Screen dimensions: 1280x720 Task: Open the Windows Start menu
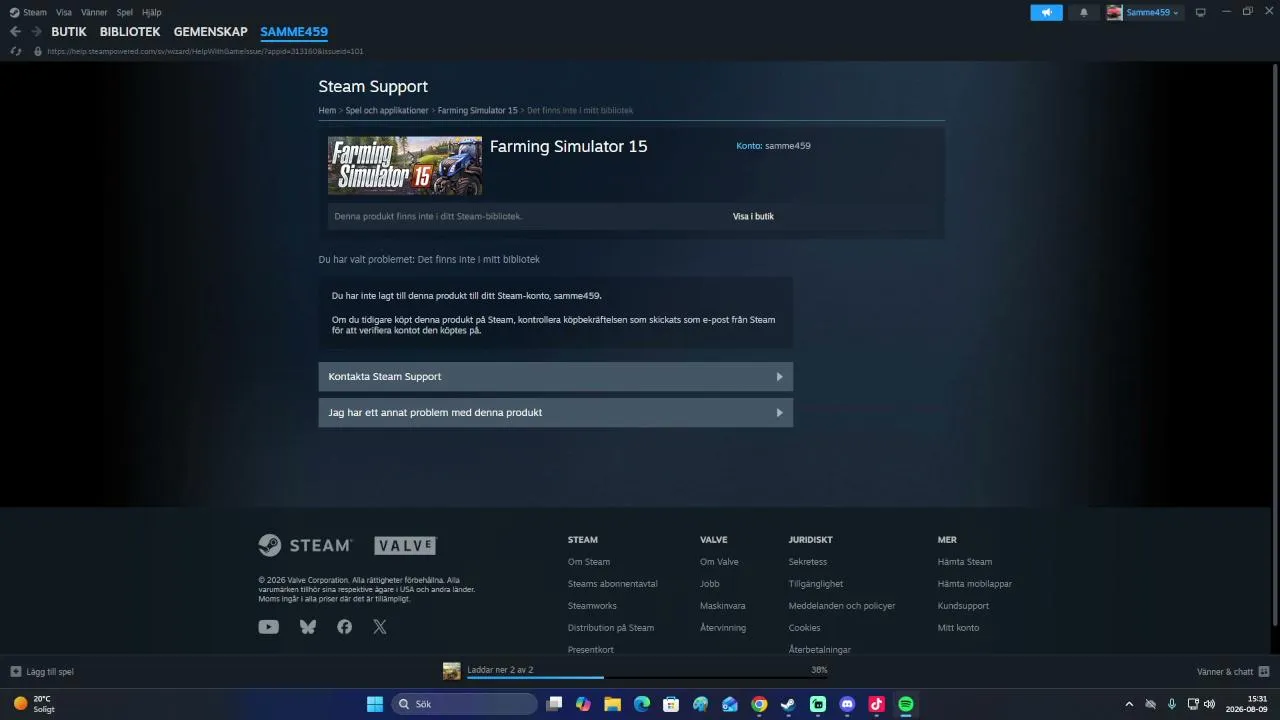click(x=375, y=704)
